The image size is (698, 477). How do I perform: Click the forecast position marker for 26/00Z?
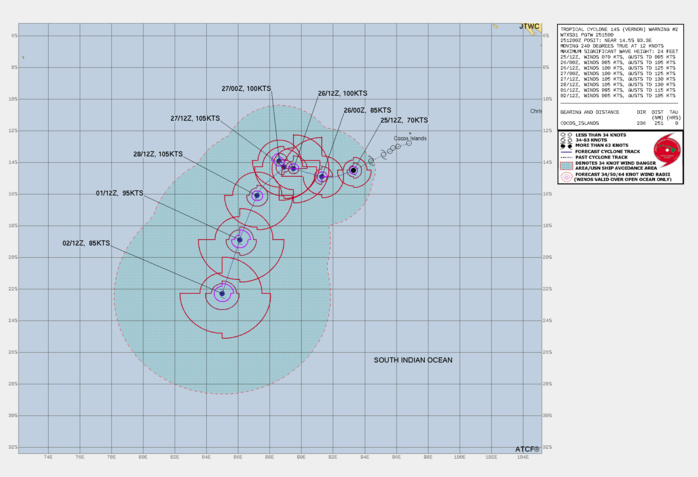click(322, 177)
